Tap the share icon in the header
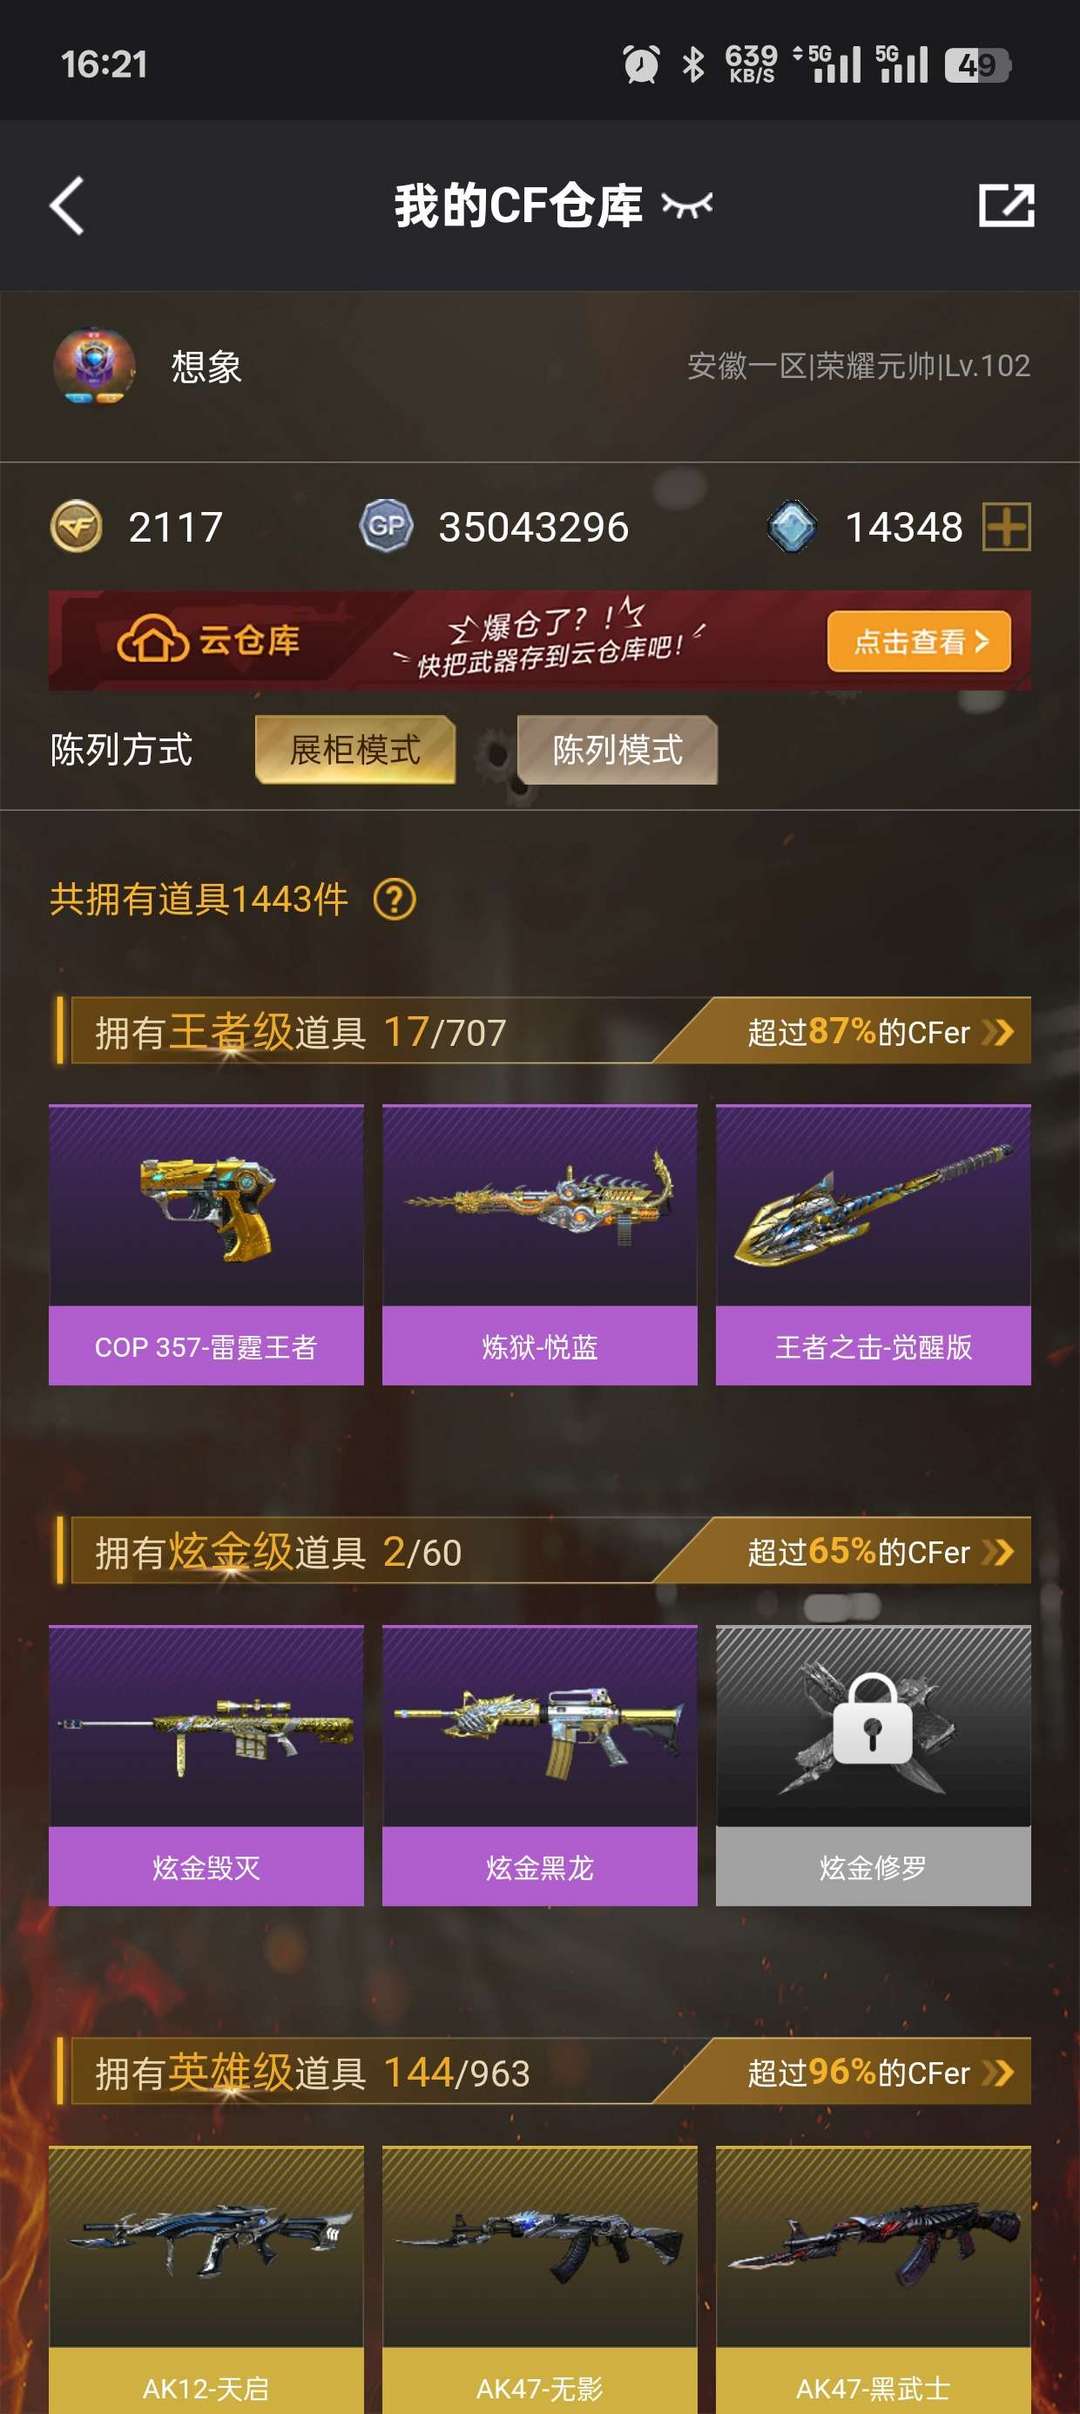 tap(1006, 205)
